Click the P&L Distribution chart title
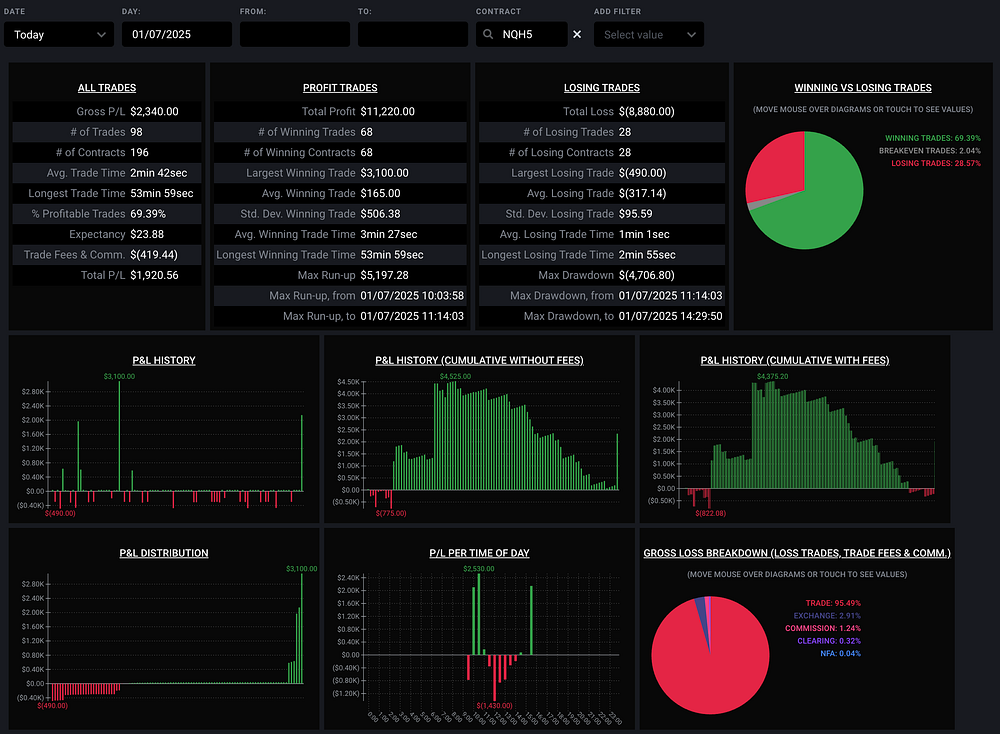The image size is (1000, 734). click(164, 553)
